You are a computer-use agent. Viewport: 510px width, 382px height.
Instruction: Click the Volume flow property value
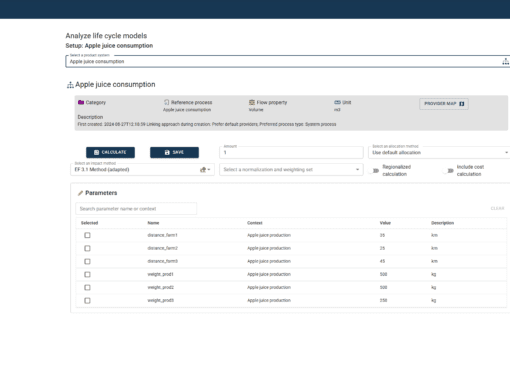256,110
